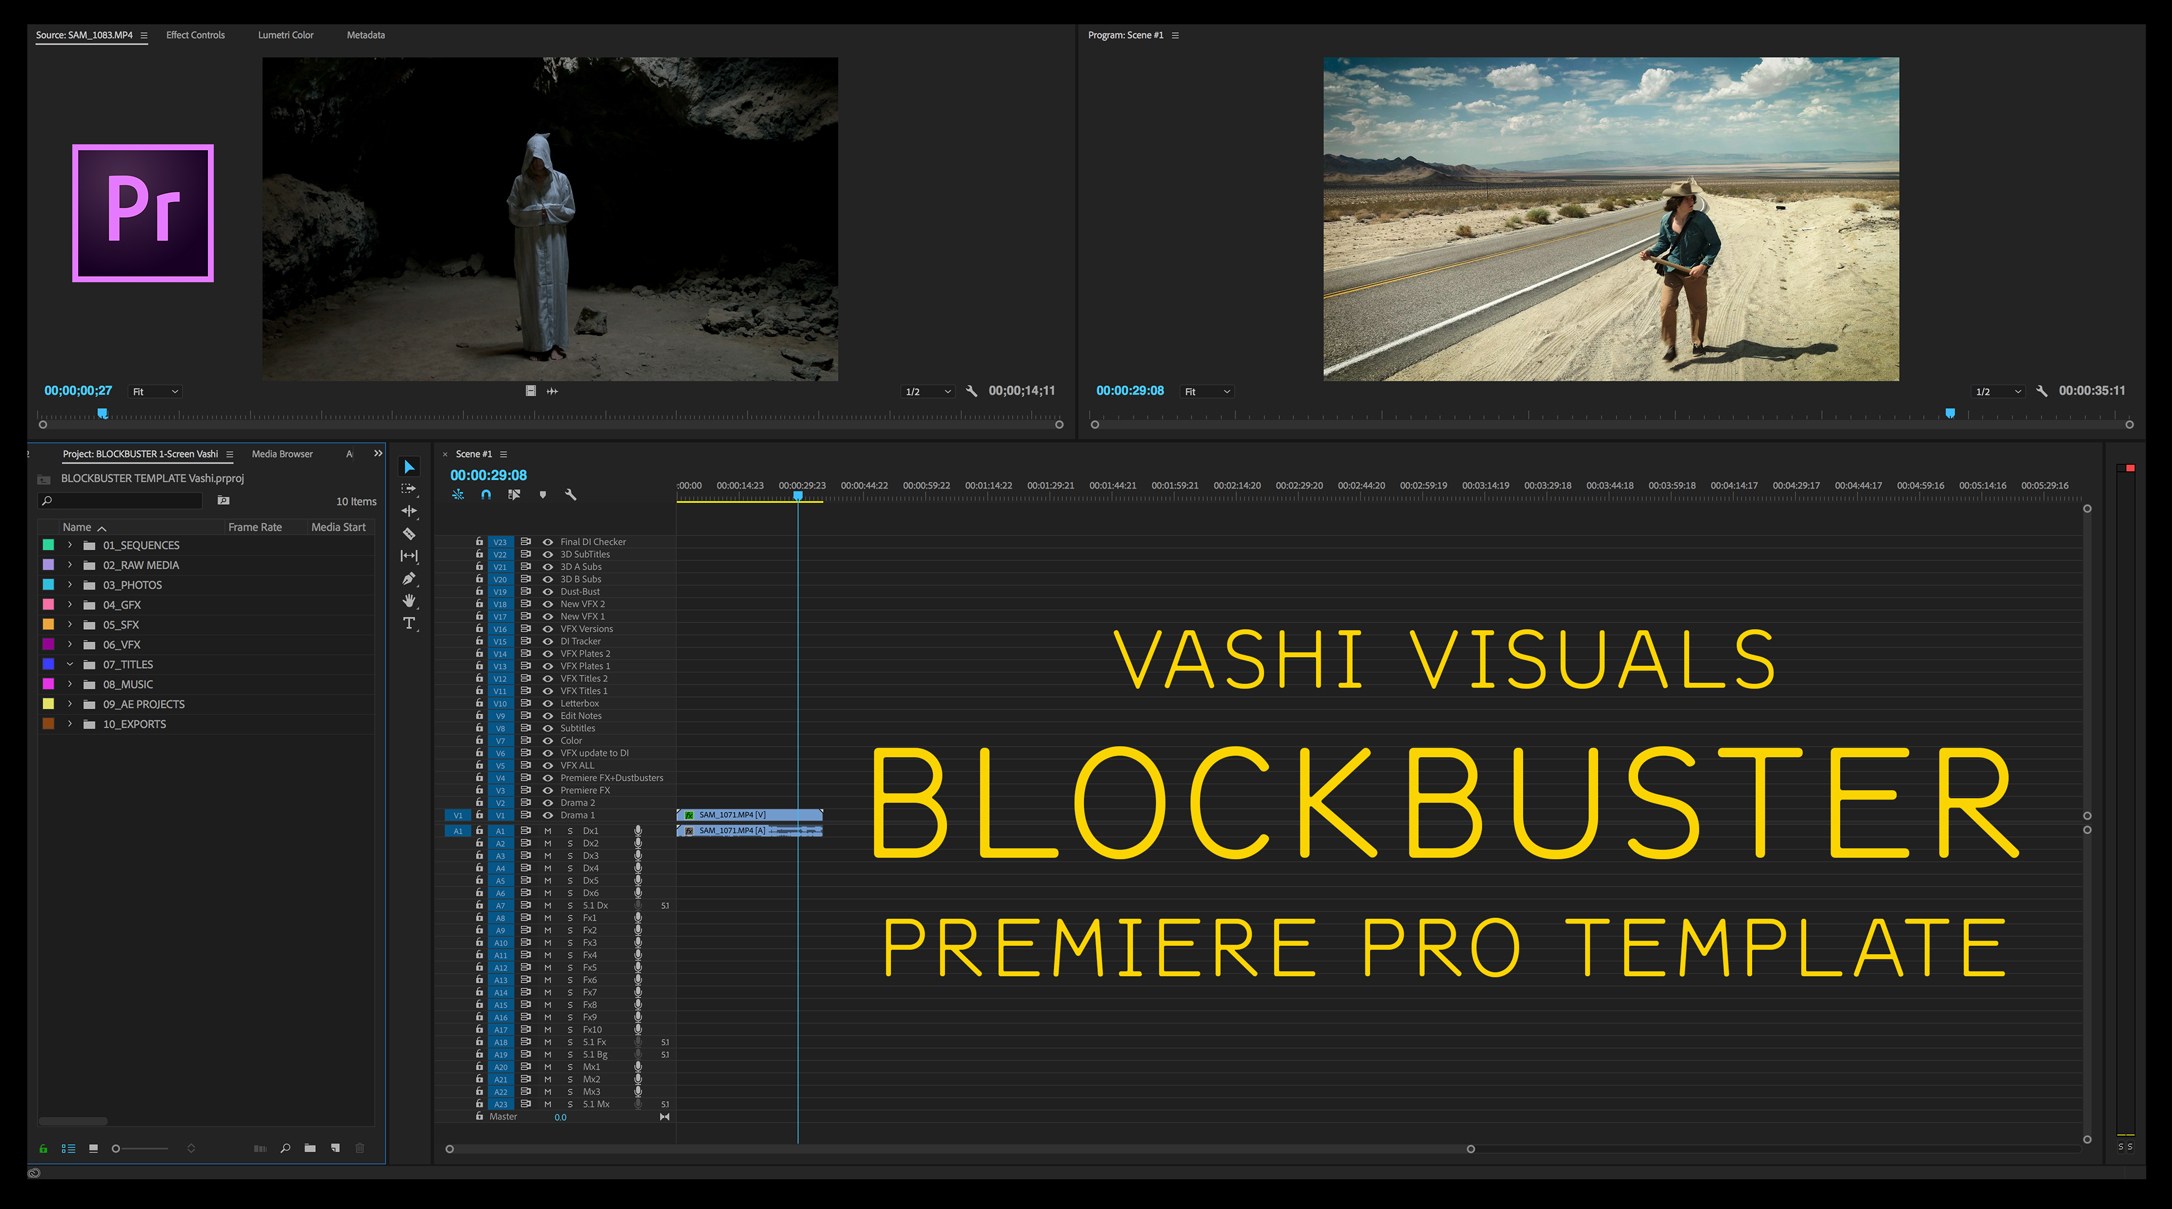Image resolution: width=2172 pixels, height=1209 pixels.
Task: Click the Media Start column header
Action: tap(338, 527)
